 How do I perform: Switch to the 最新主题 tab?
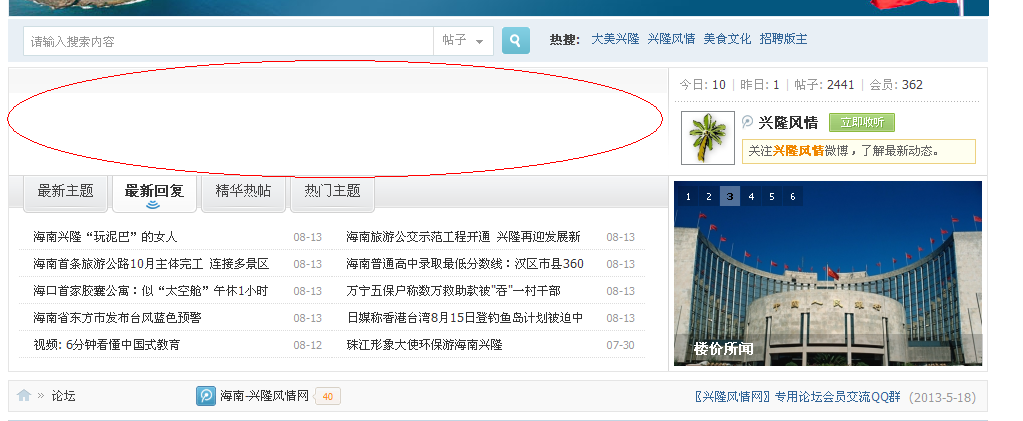click(65, 192)
